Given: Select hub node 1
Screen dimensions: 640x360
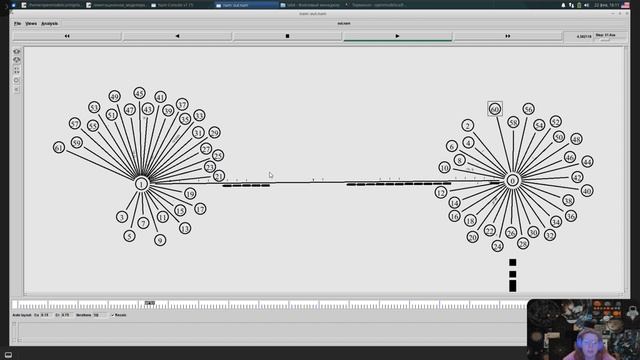Looking at the screenshot, I should (x=142, y=184).
